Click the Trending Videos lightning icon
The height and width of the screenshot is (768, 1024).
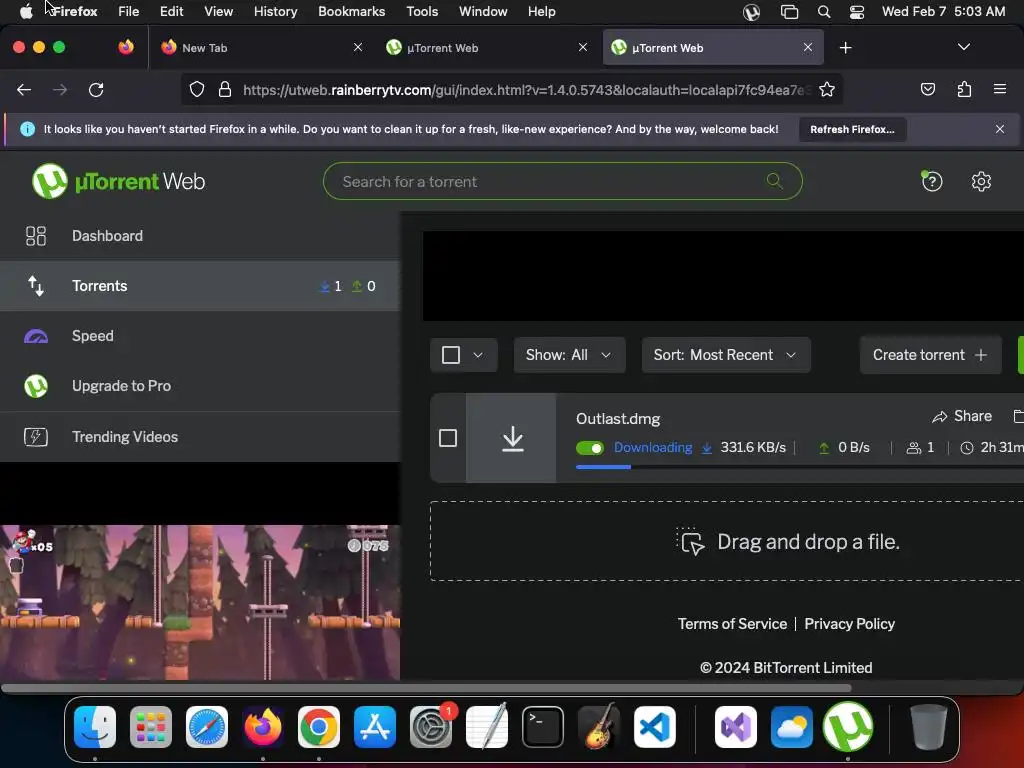pos(36,436)
